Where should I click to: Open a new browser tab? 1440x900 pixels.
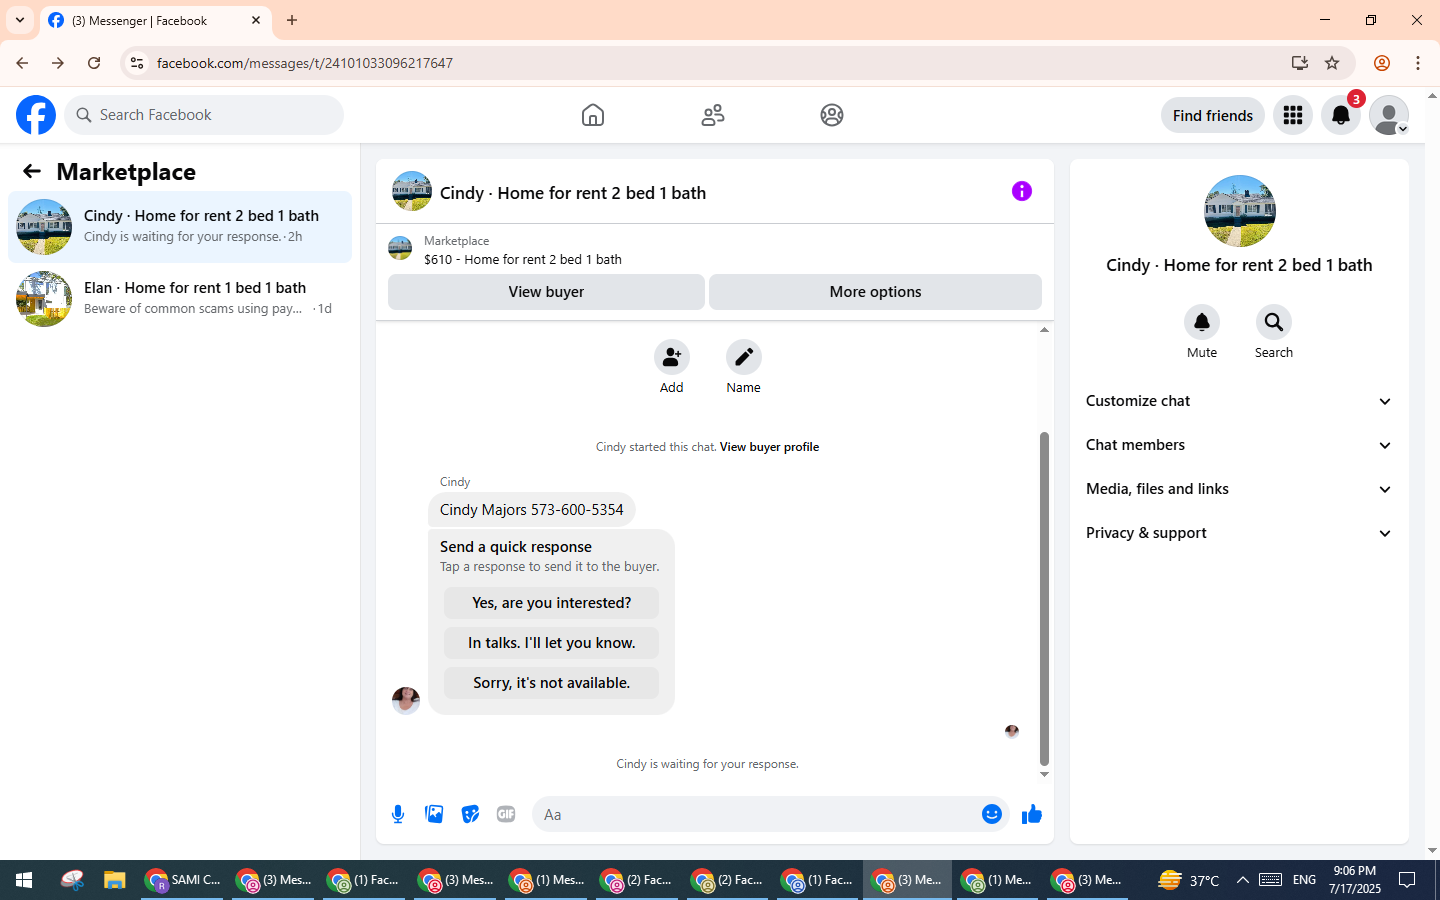292,20
